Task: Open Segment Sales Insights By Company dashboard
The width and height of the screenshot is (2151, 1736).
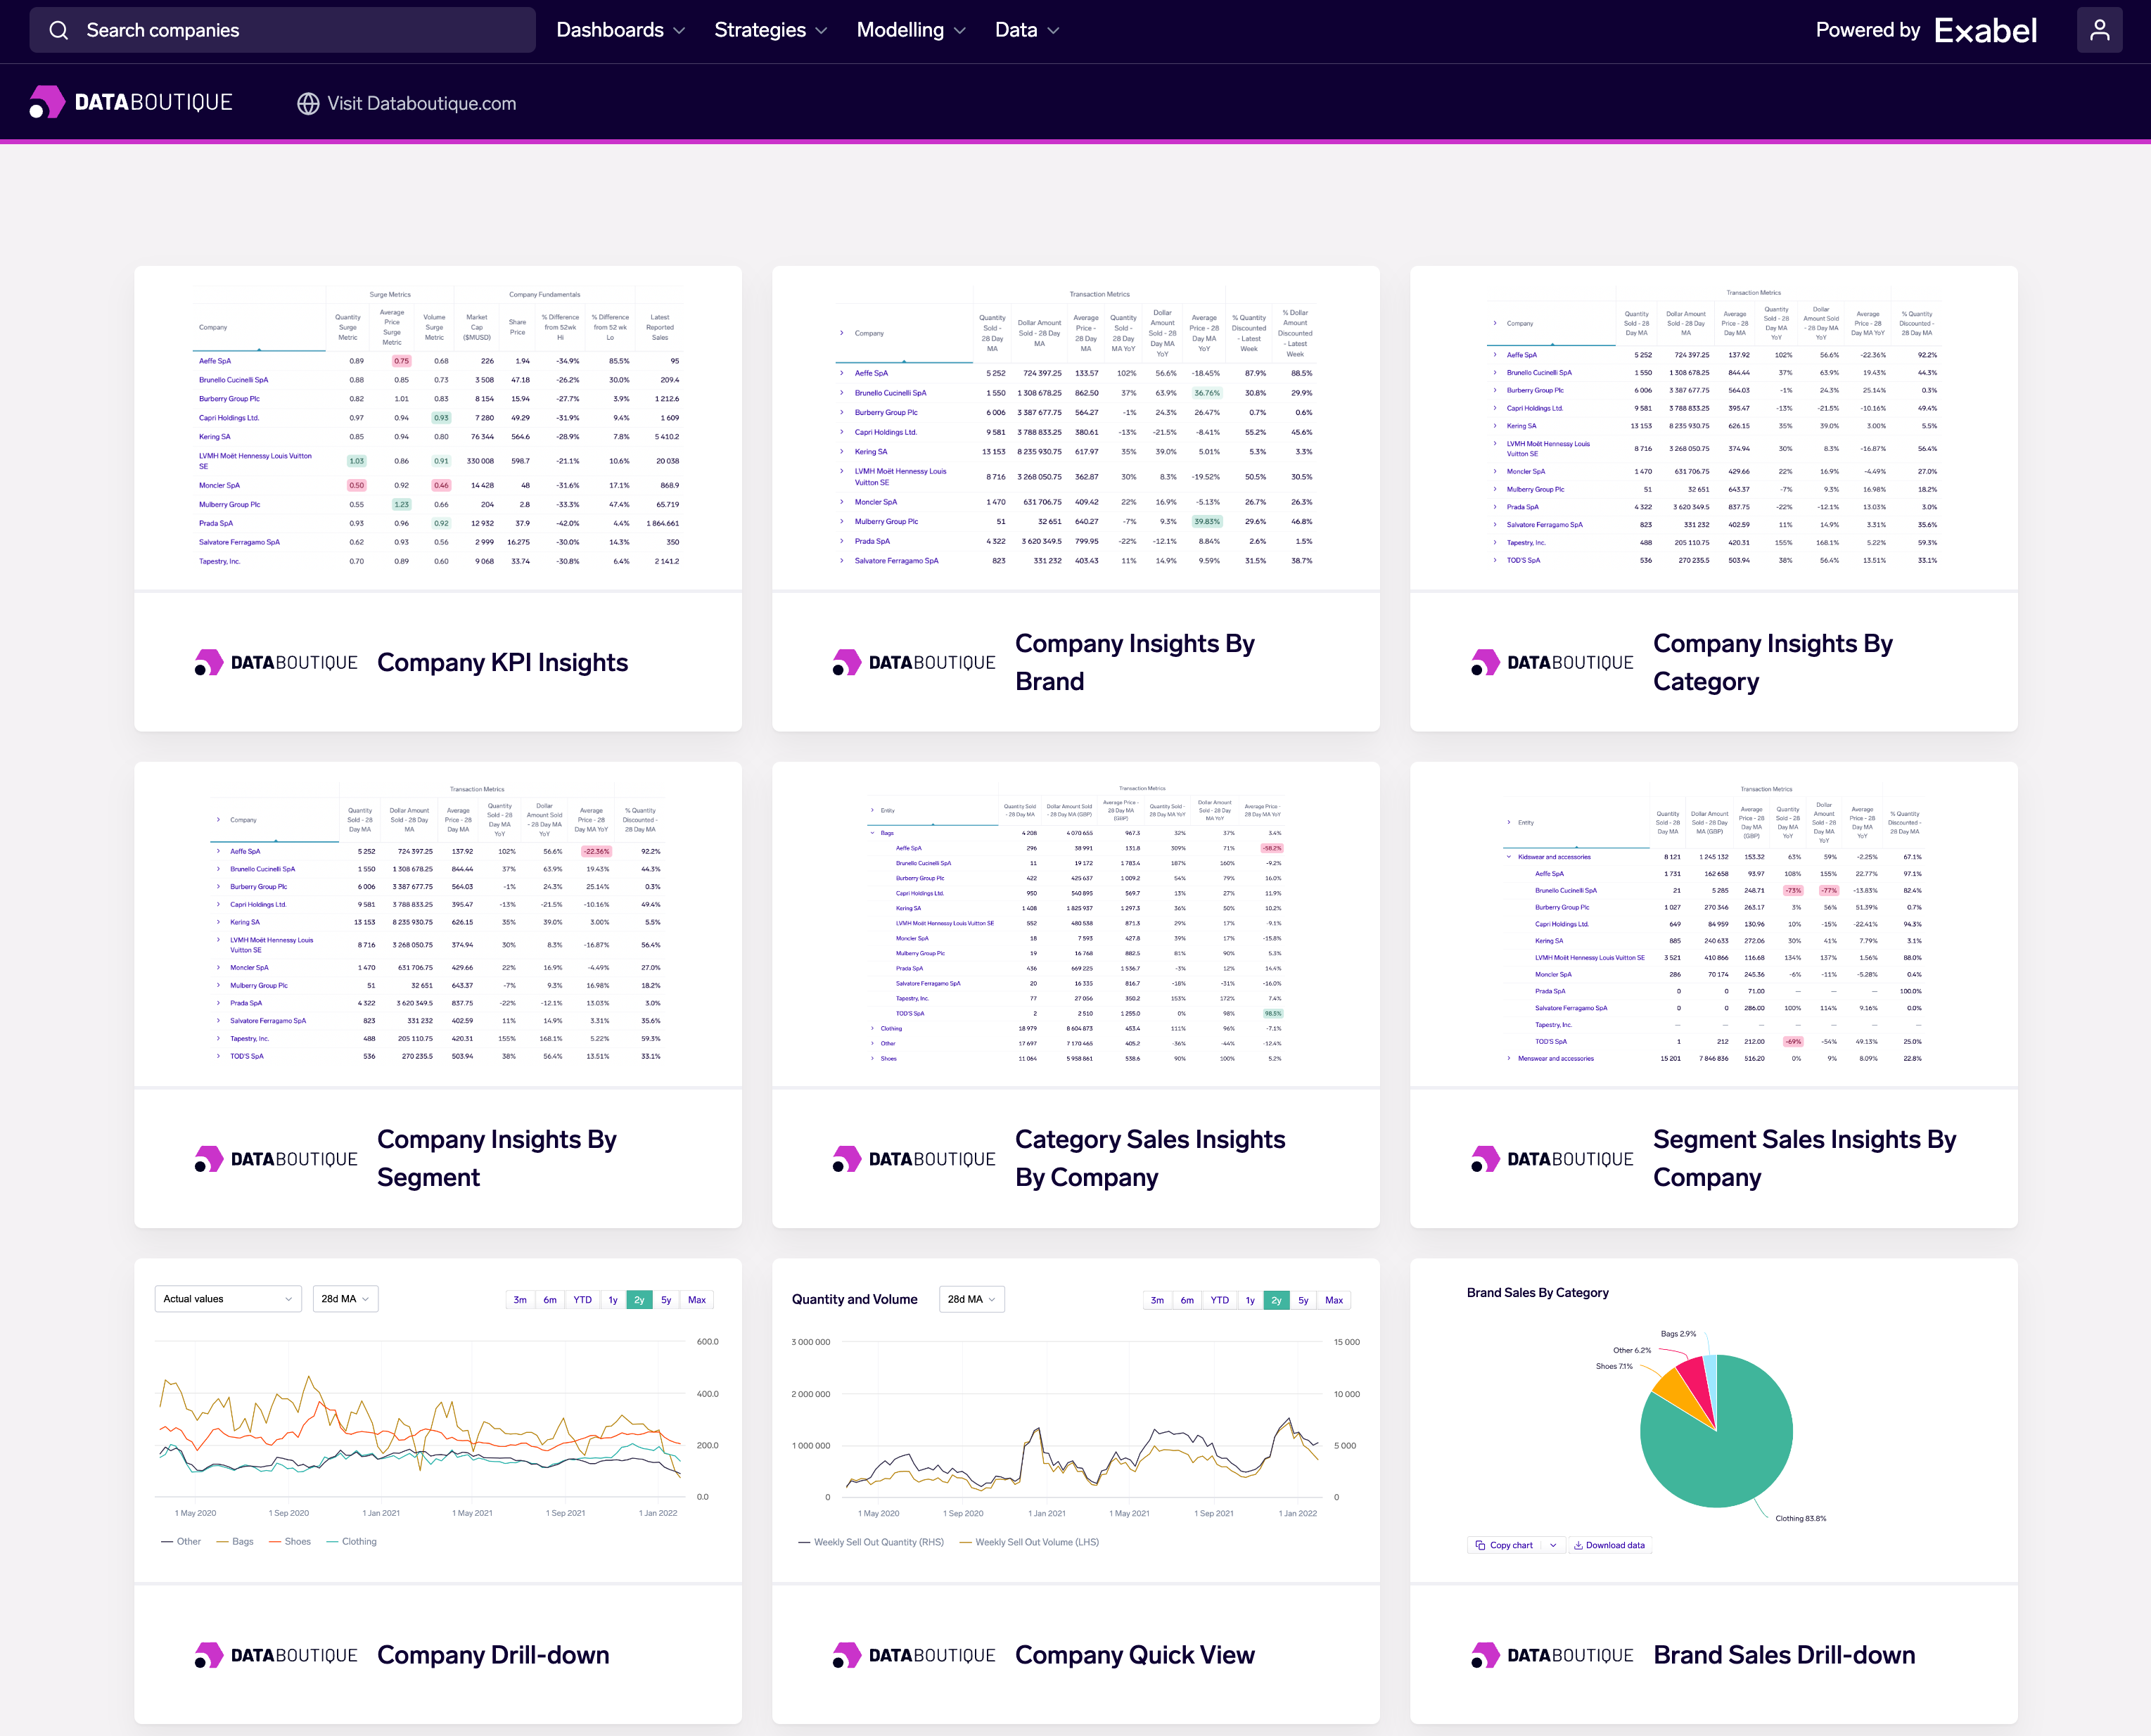Action: 1805,1158
